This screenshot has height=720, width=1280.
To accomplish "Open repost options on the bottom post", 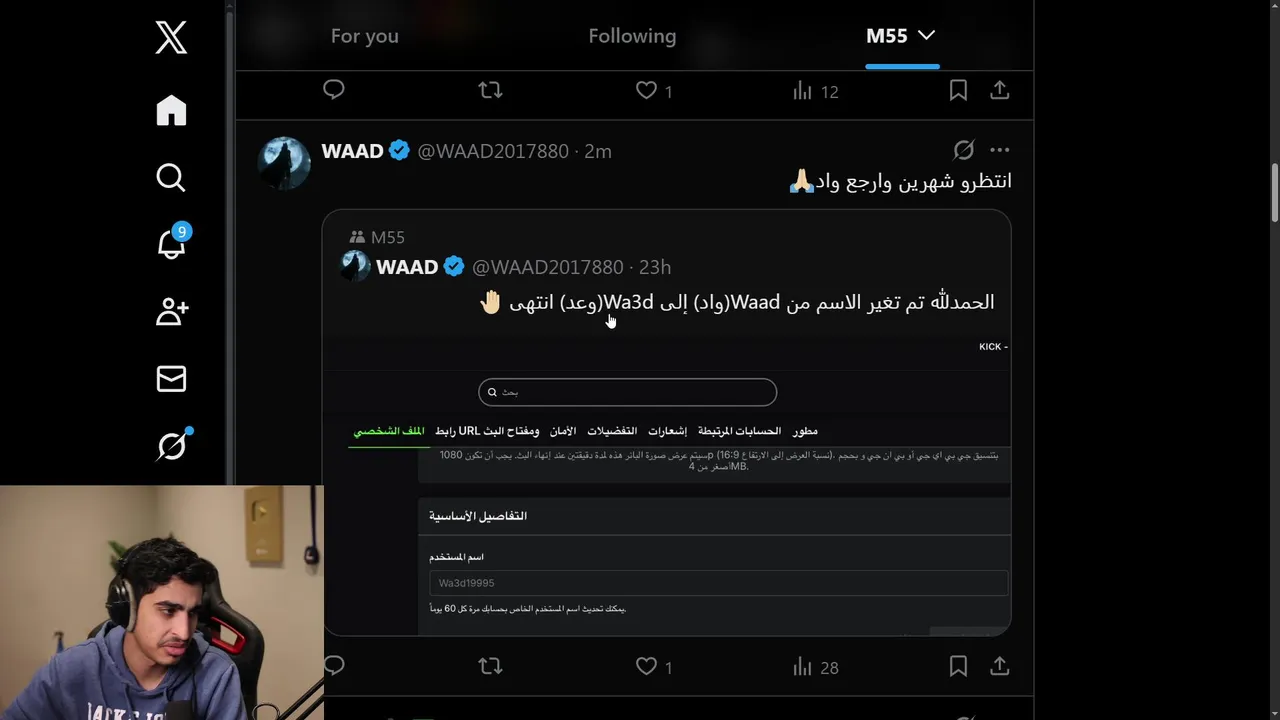I will click(x=490, y=666).
